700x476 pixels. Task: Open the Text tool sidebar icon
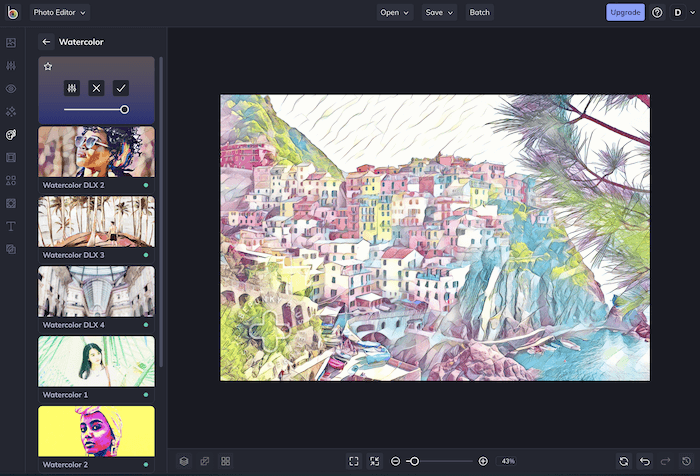[x=11, y=226]
